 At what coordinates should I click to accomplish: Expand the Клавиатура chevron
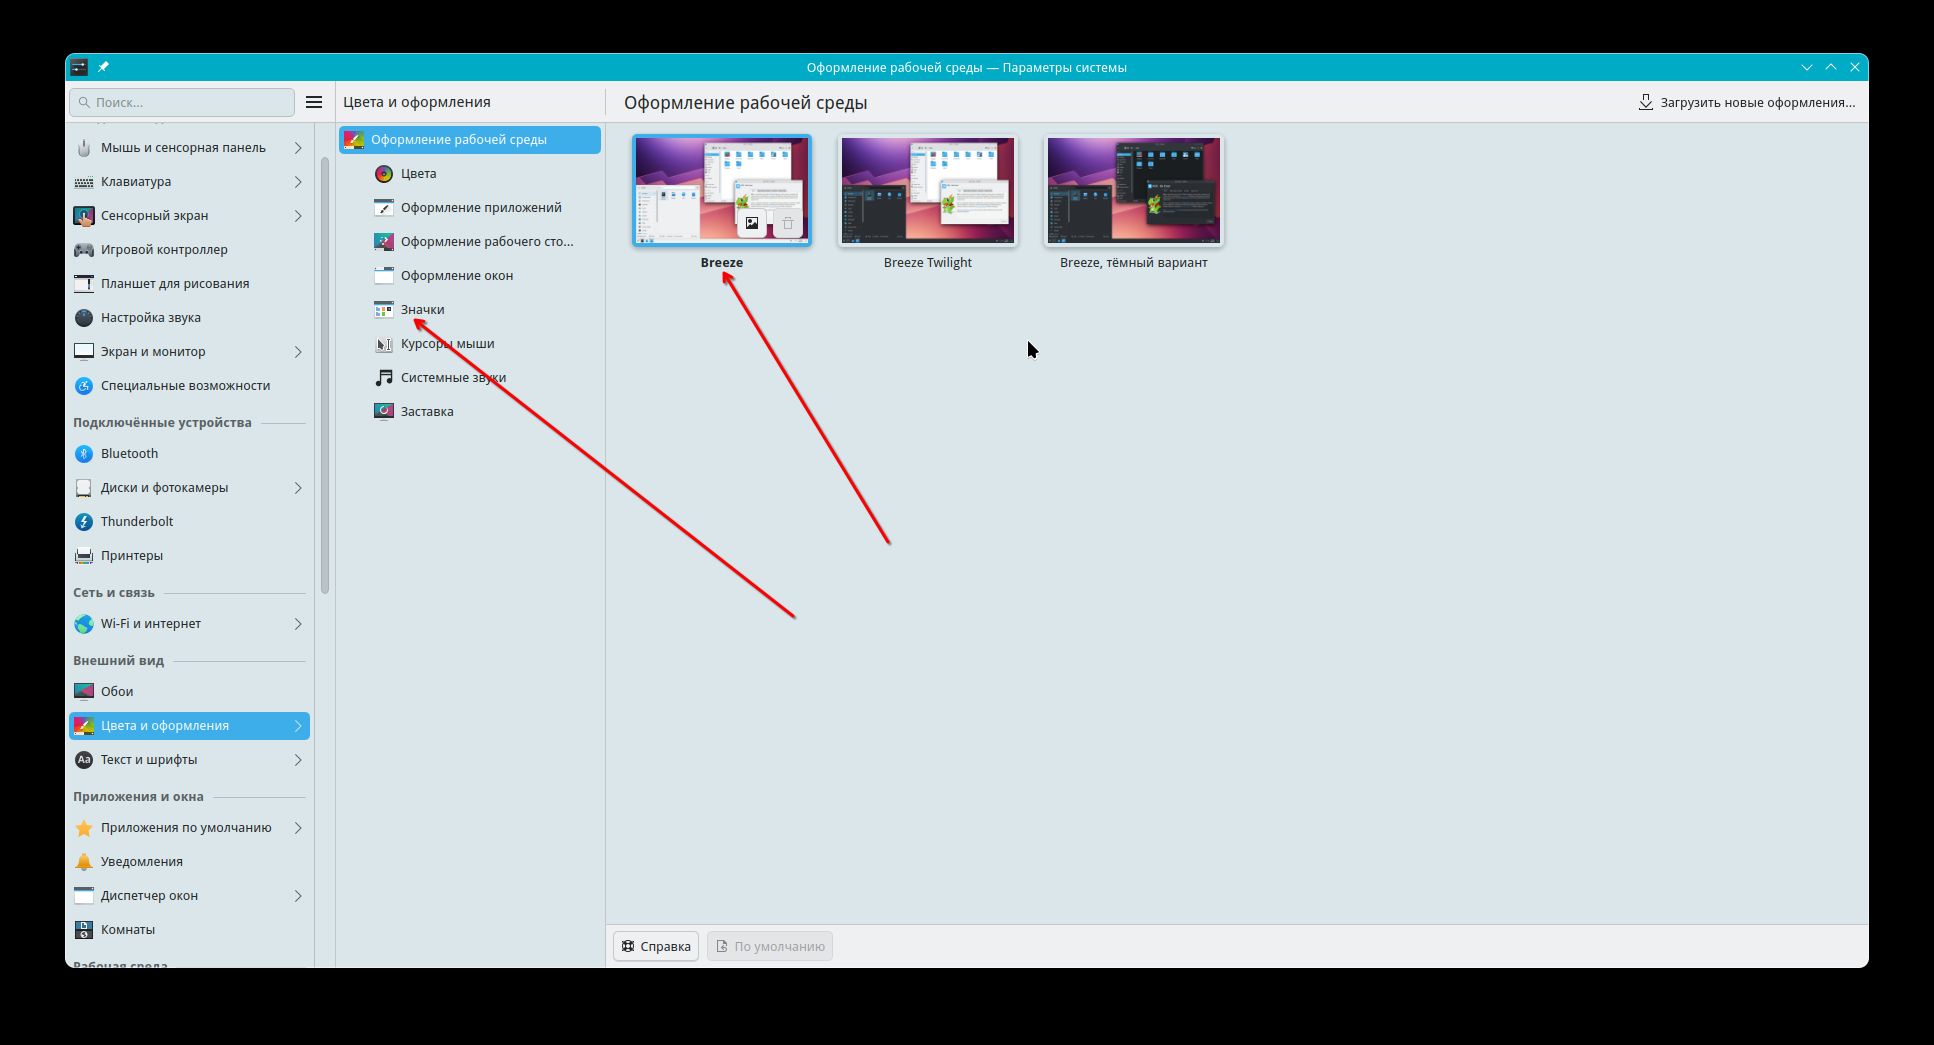[x=298, y=182]
